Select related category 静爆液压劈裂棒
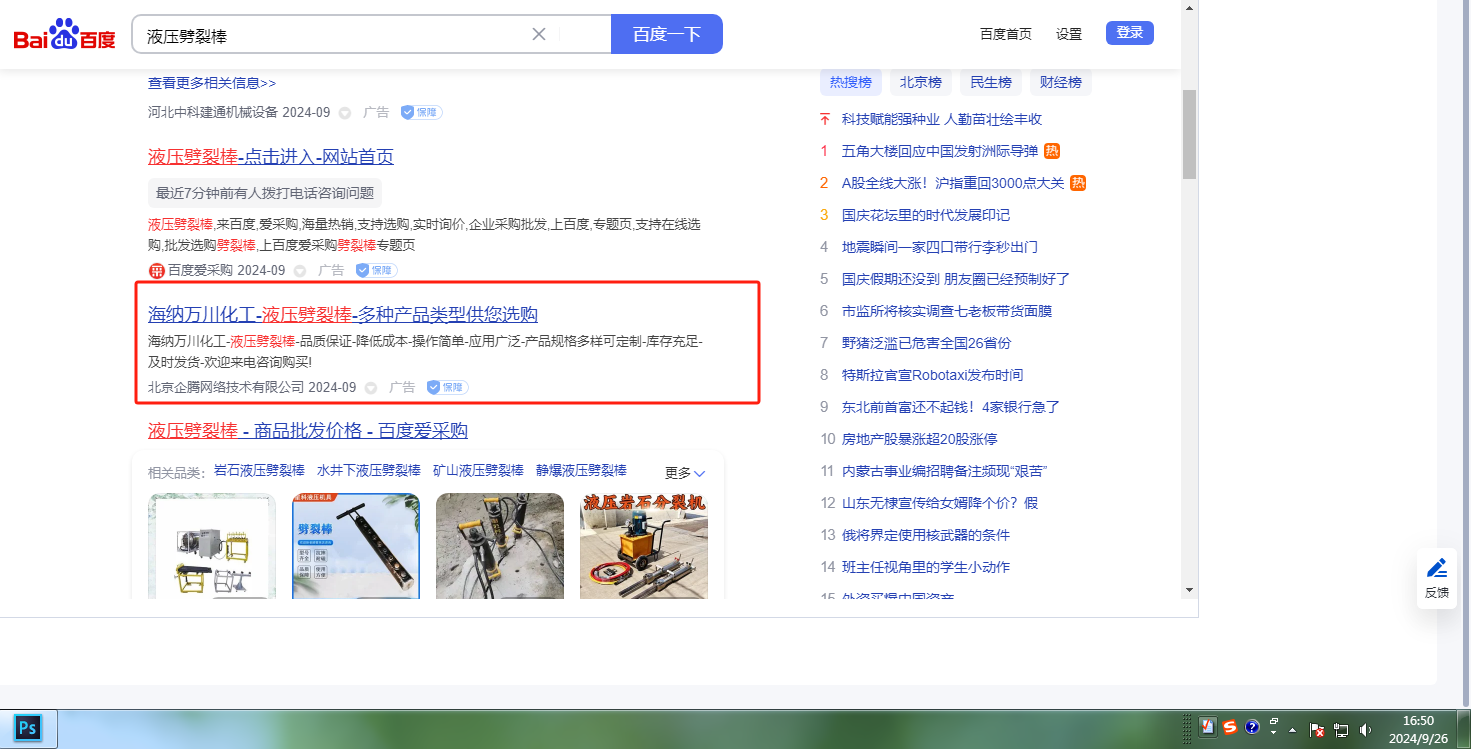 point(581,470)
